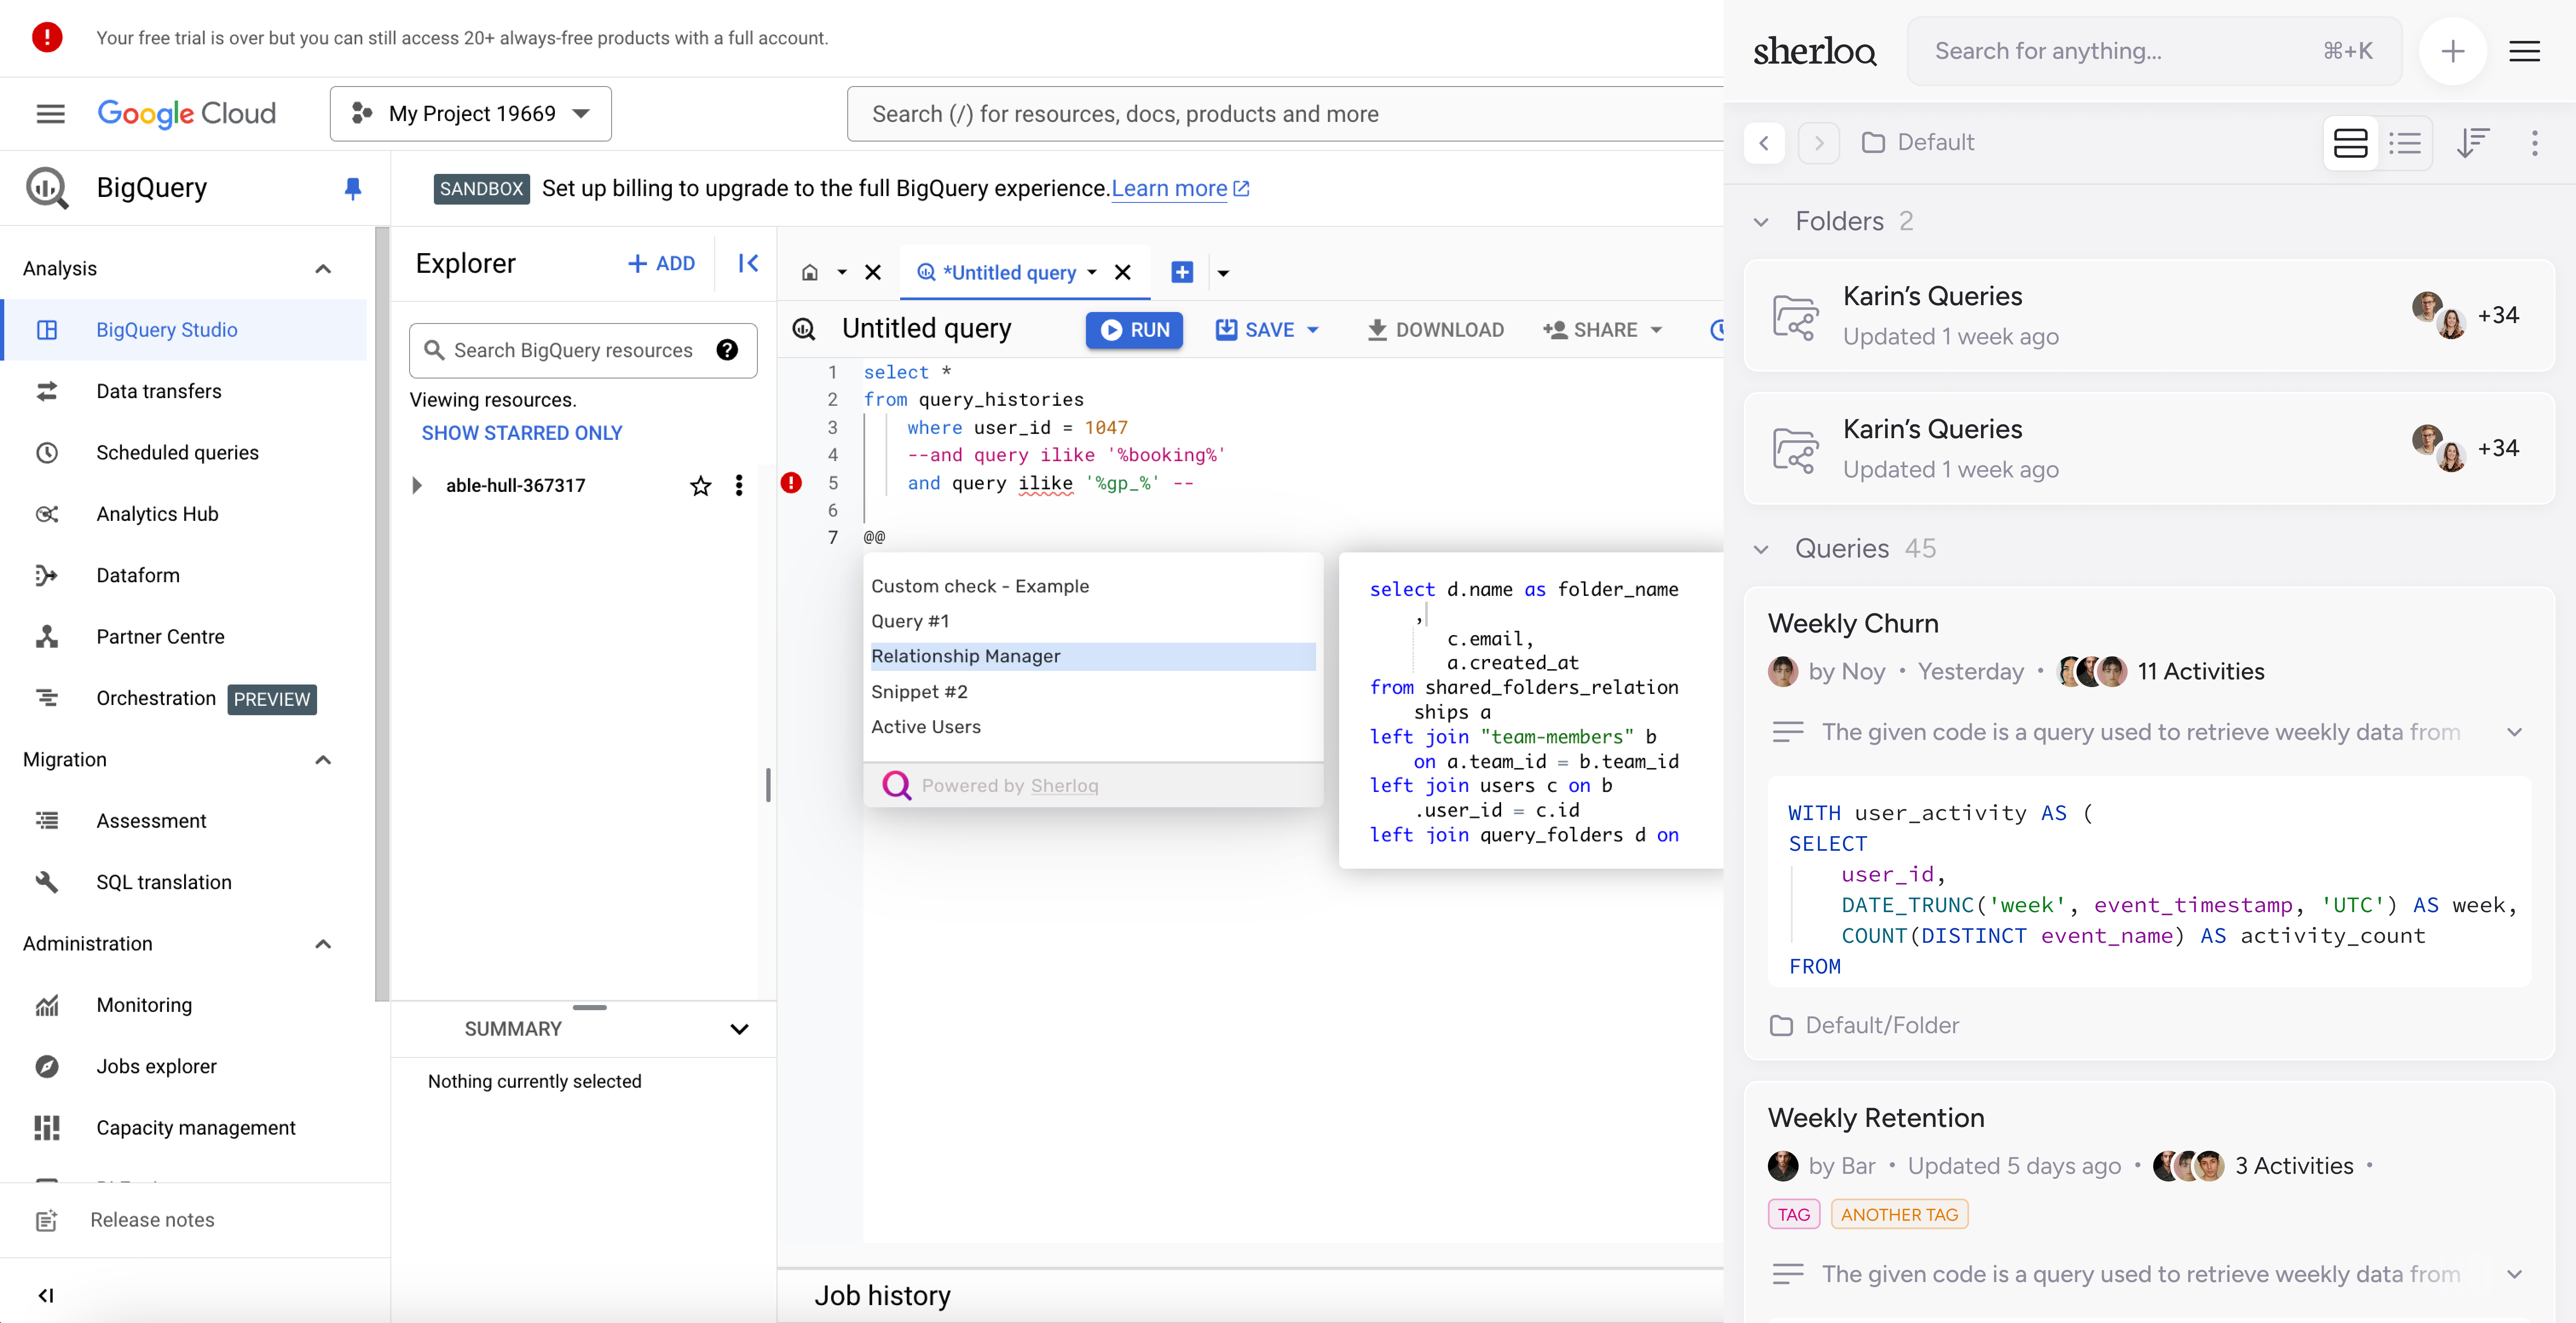Open the Google Cloud navigation hamburger menu
2576x1323 pixels.
50,113
